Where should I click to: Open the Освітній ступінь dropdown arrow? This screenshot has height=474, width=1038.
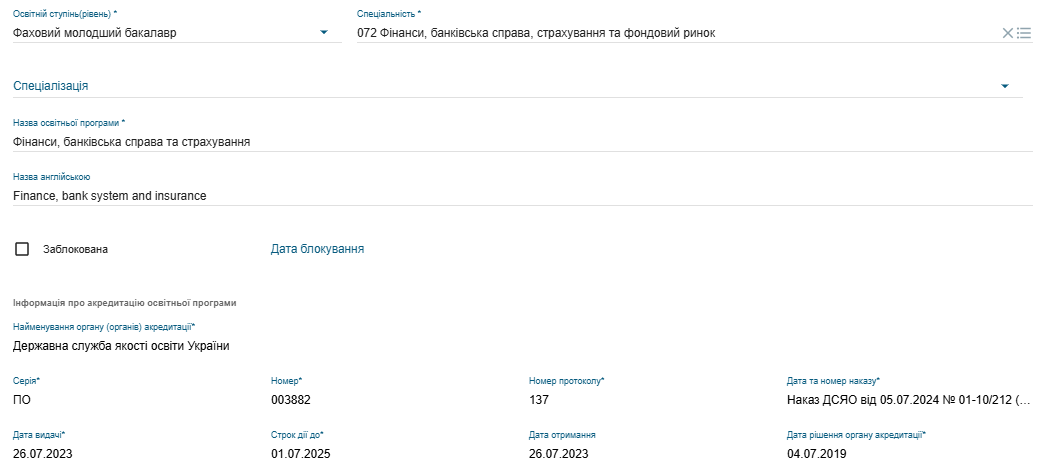(324, 32)
